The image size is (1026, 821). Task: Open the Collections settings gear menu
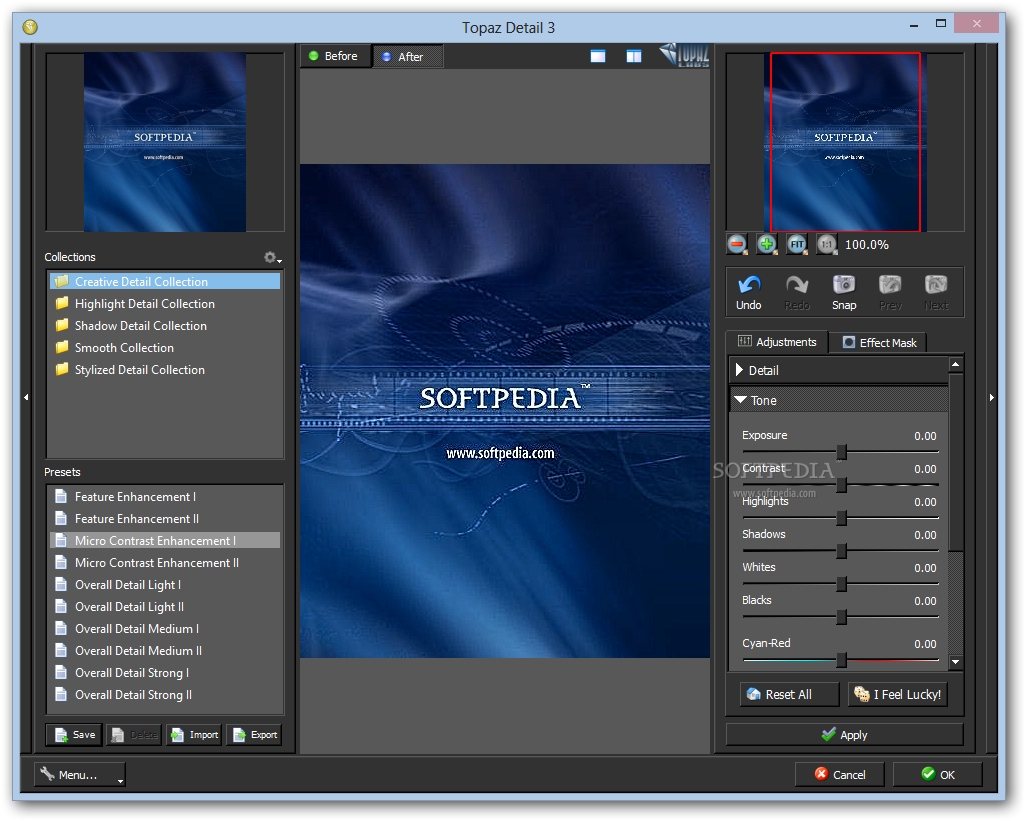(272, 258)
